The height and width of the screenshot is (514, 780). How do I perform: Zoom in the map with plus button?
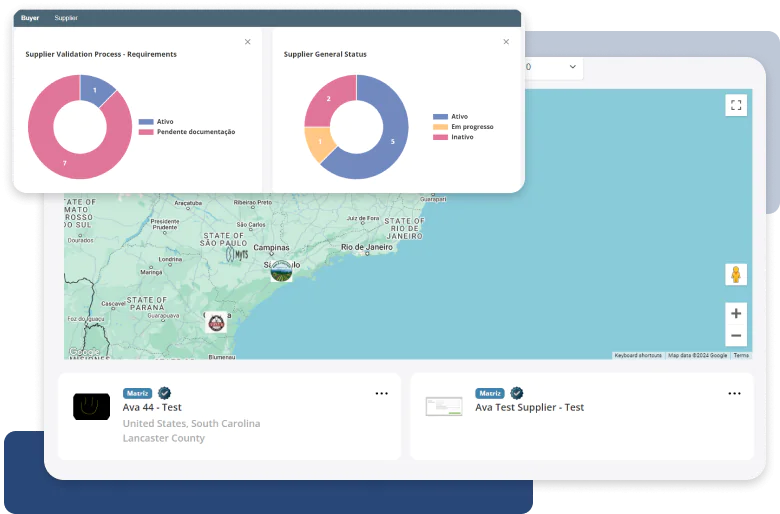[736, 313]
